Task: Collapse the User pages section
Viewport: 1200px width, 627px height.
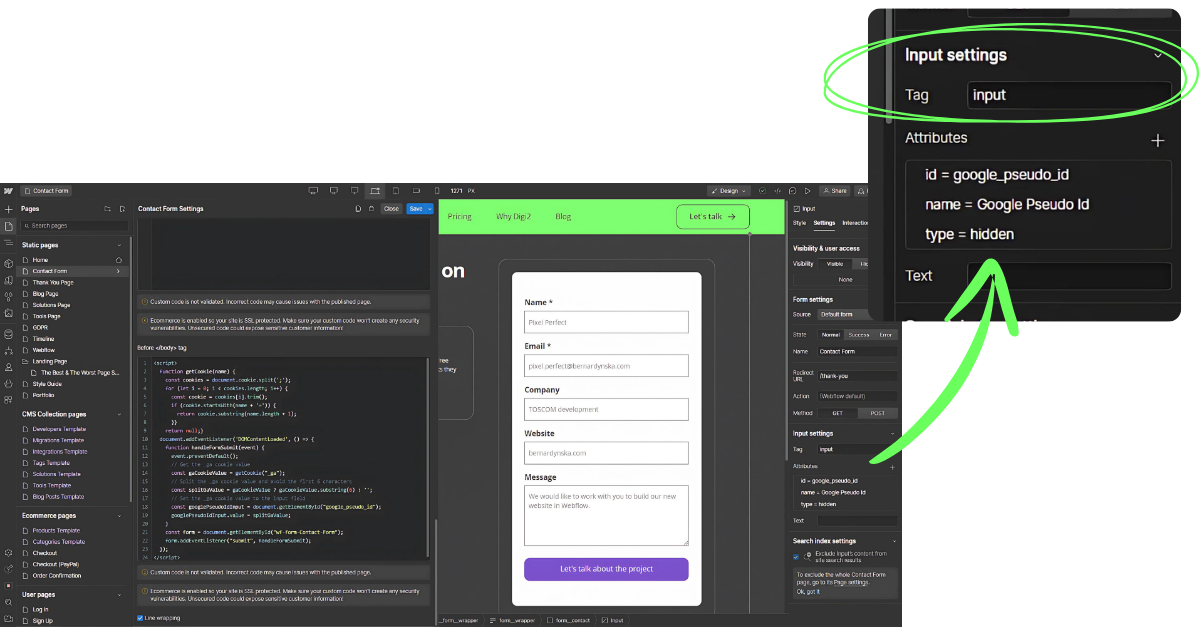Action: pos(119,594)
